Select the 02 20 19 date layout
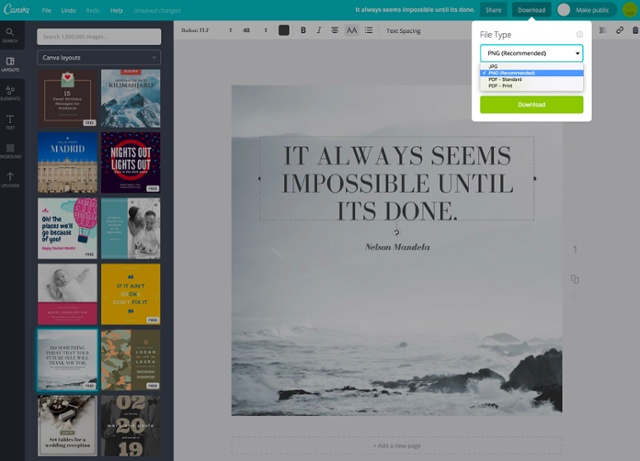The image size is (640, 461). [x=131, y=425]
